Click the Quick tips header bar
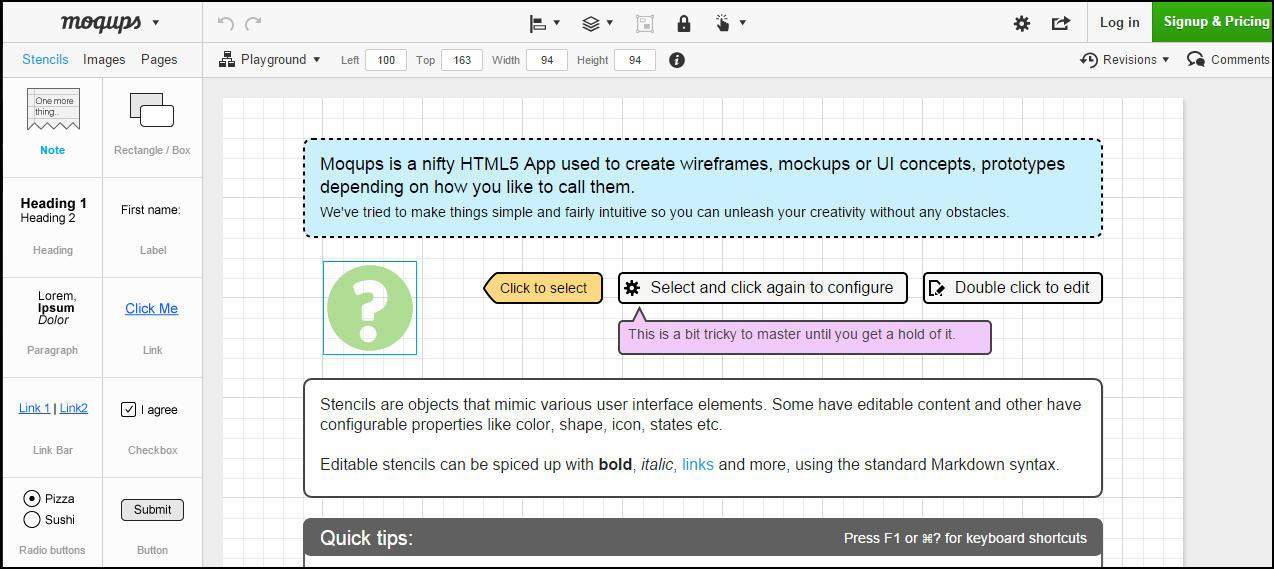The image size is (1274, 569). click(703, 538)
